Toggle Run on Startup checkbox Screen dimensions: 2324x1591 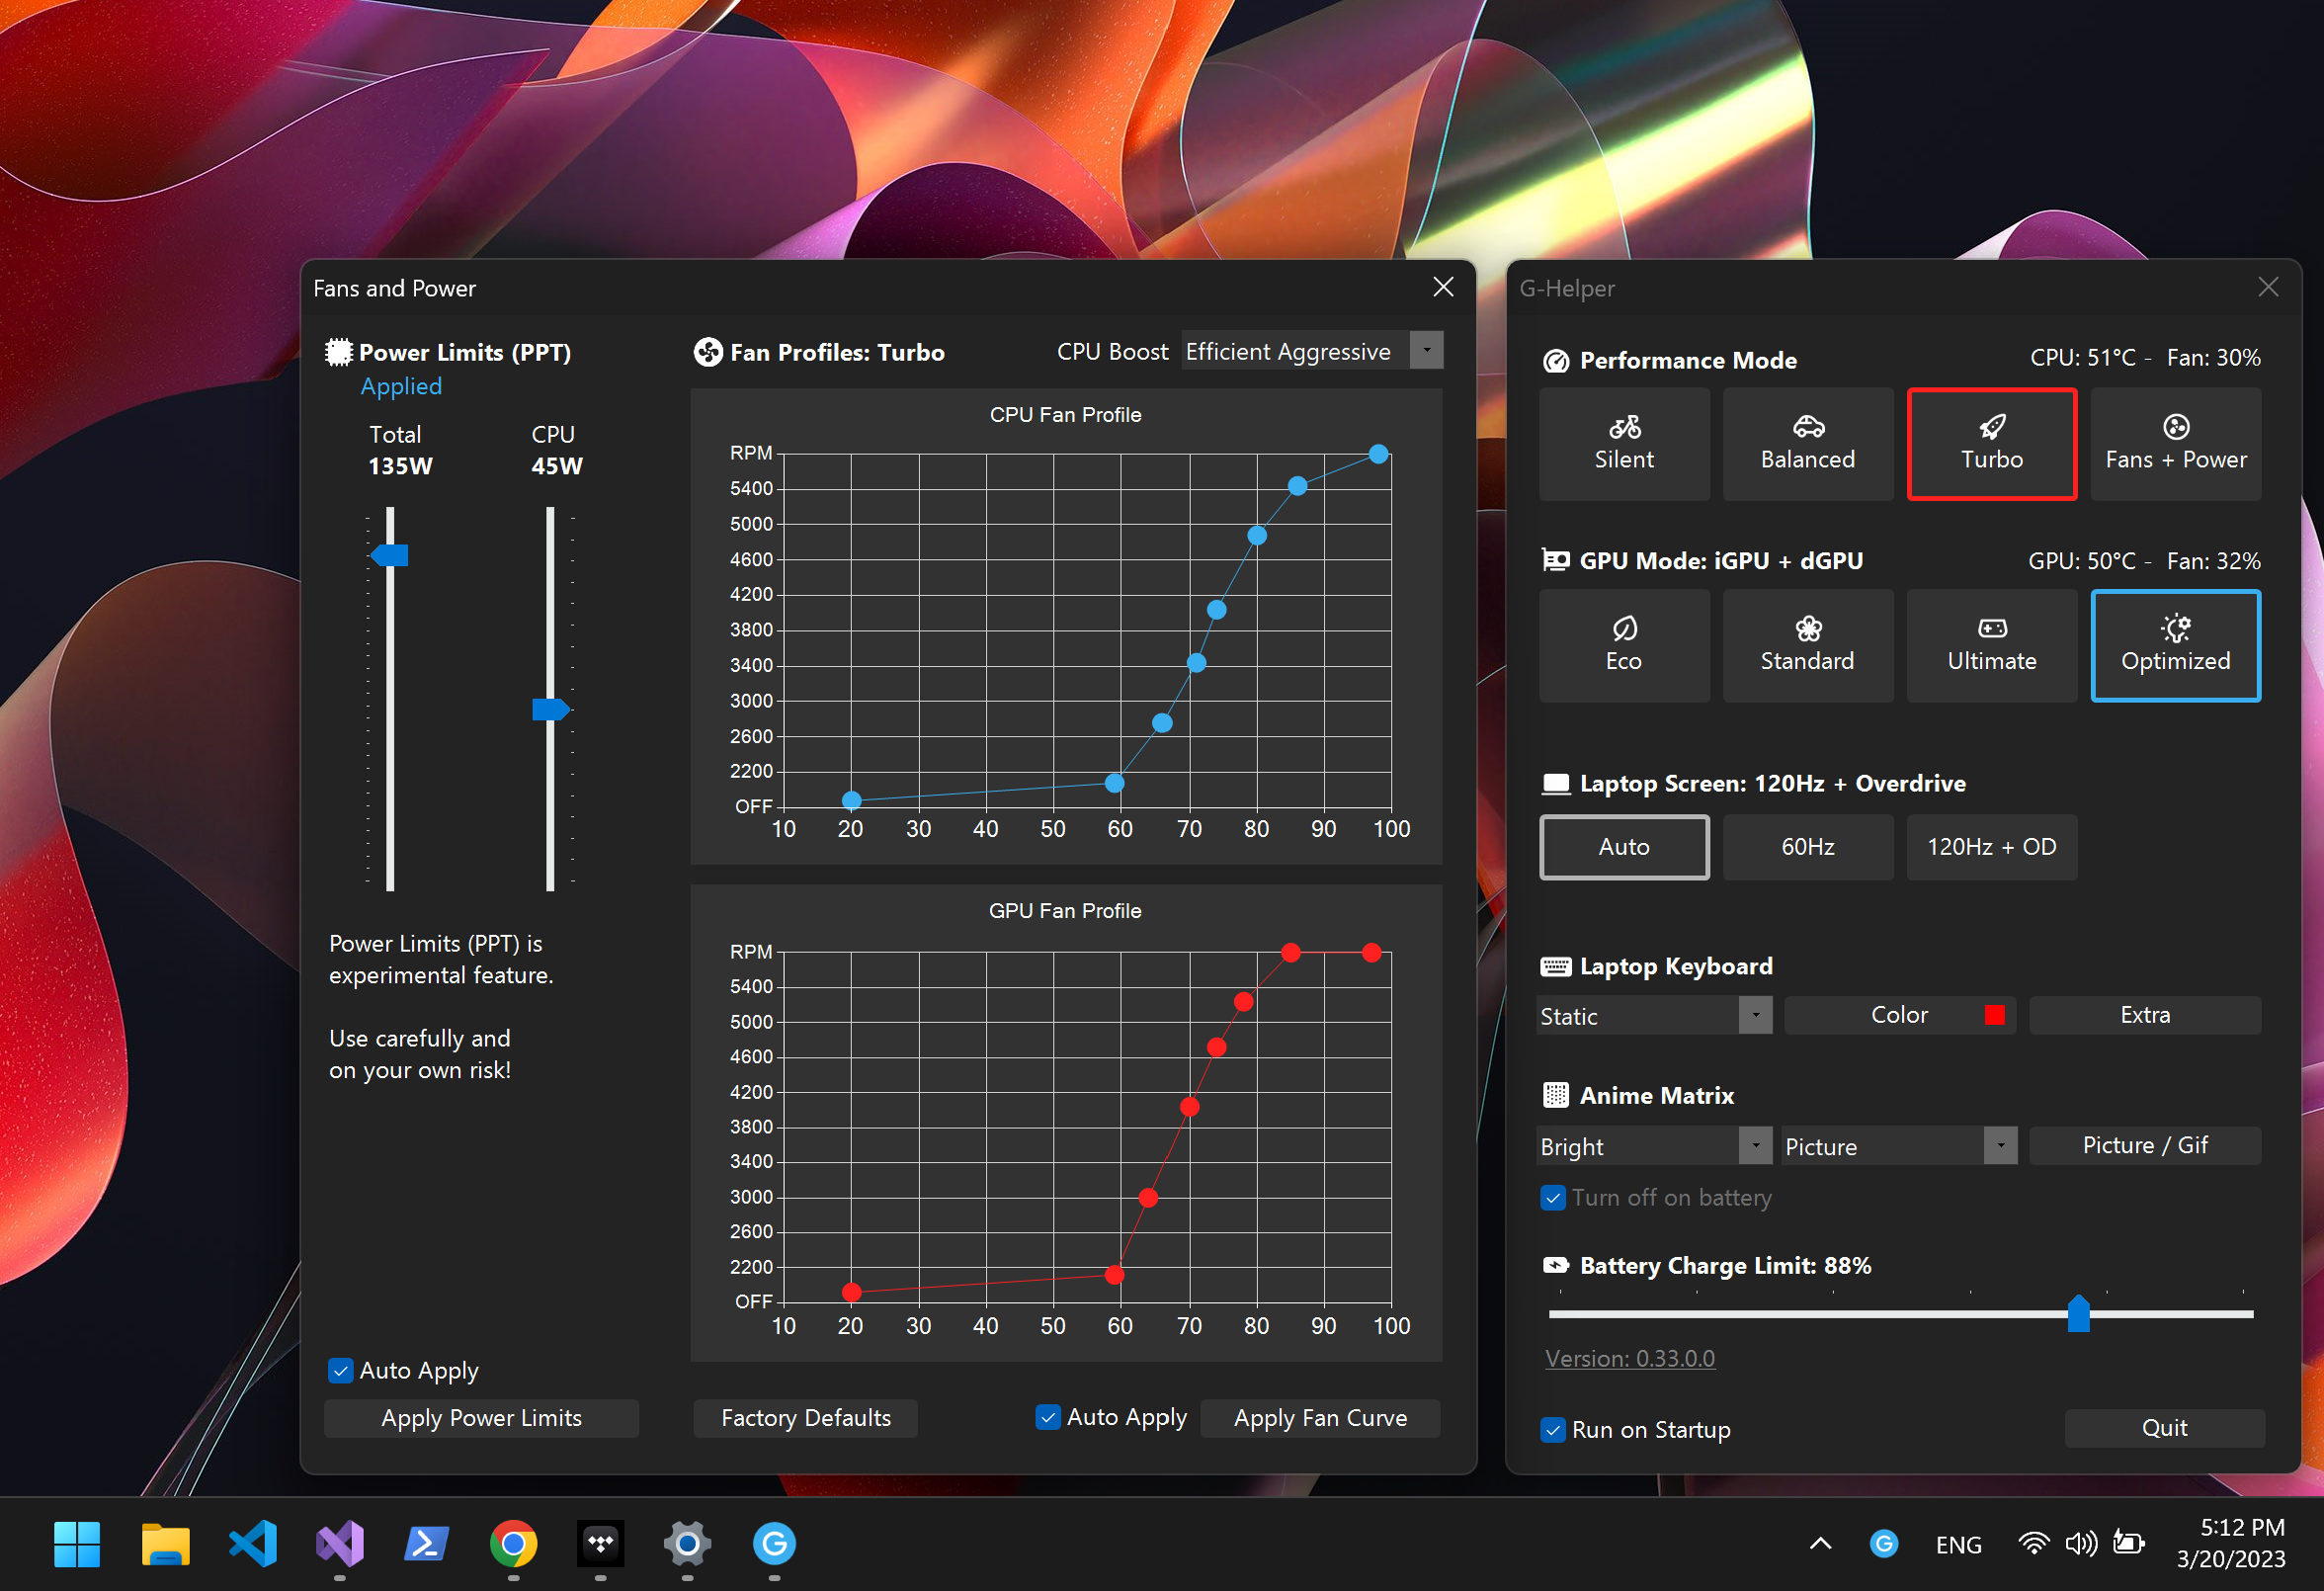point(1553,1430)
